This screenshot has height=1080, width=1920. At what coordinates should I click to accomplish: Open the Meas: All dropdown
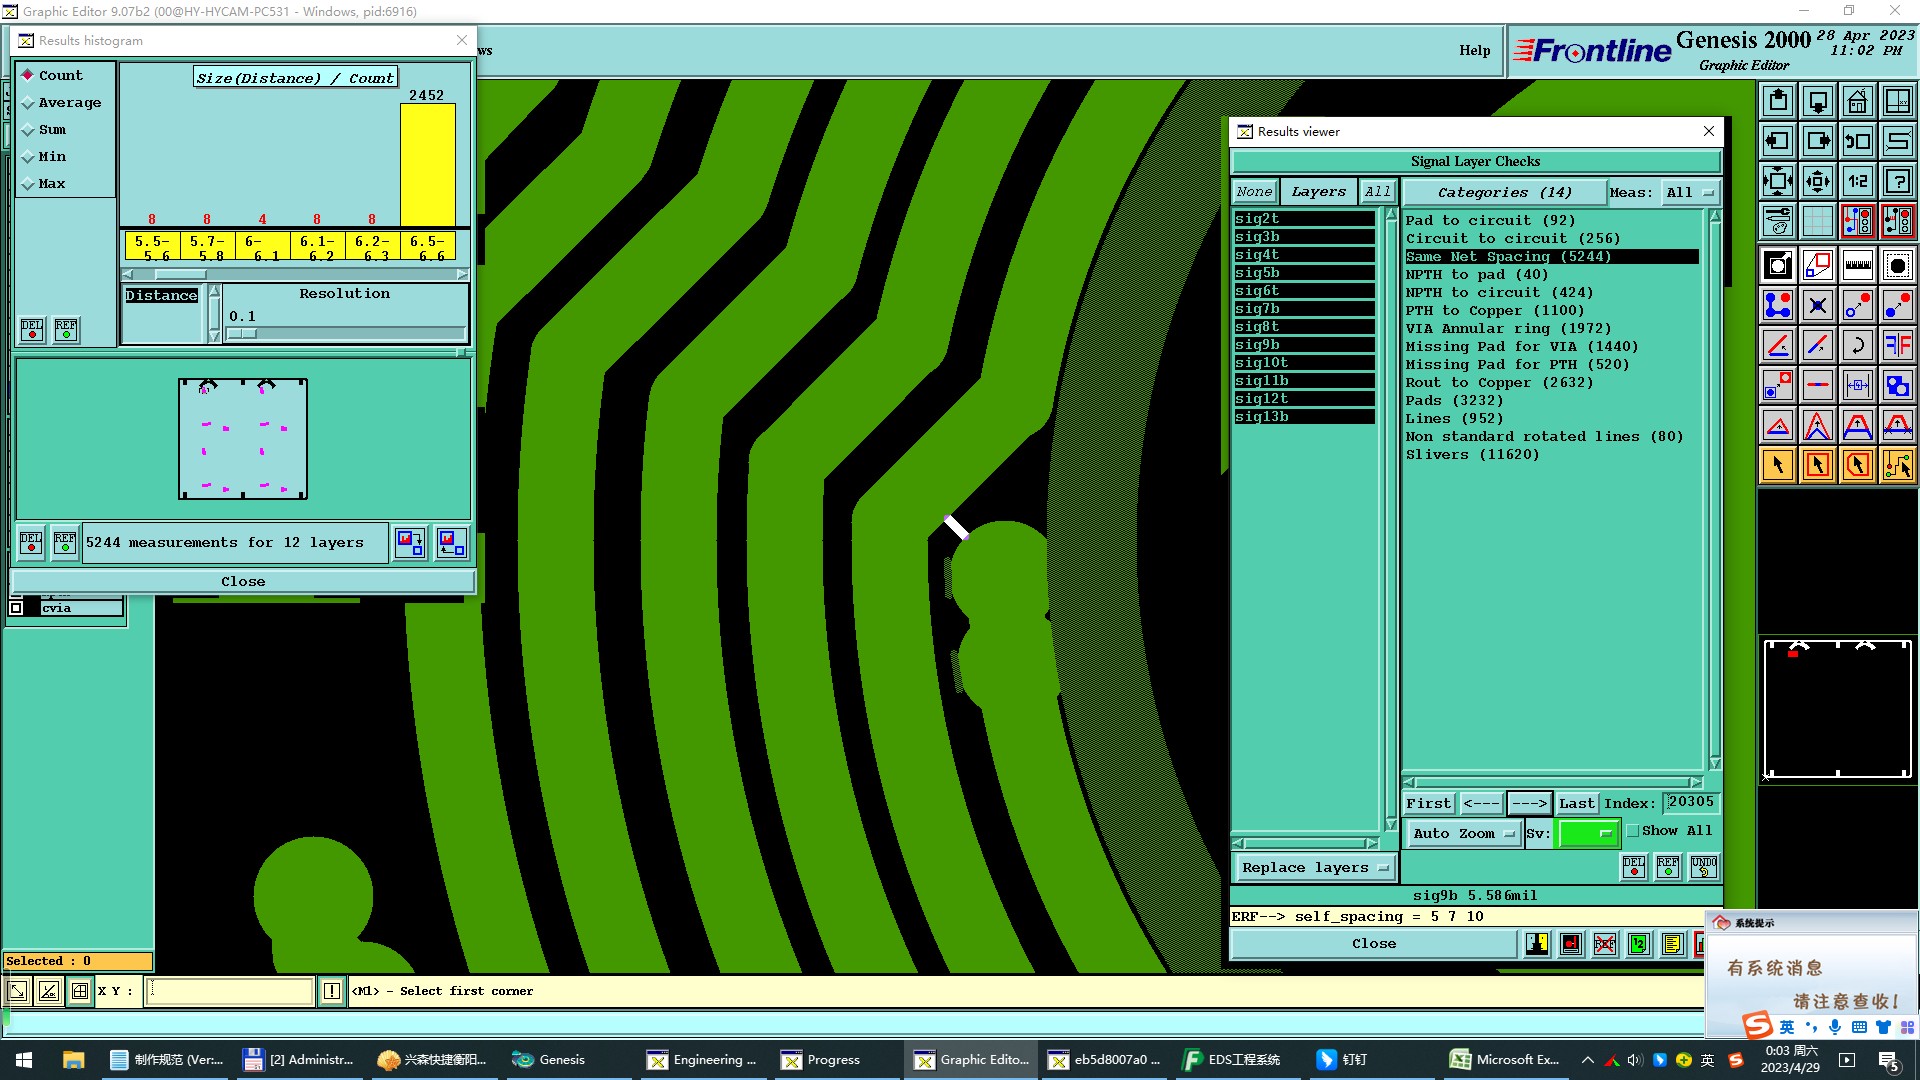(1690, 192)
